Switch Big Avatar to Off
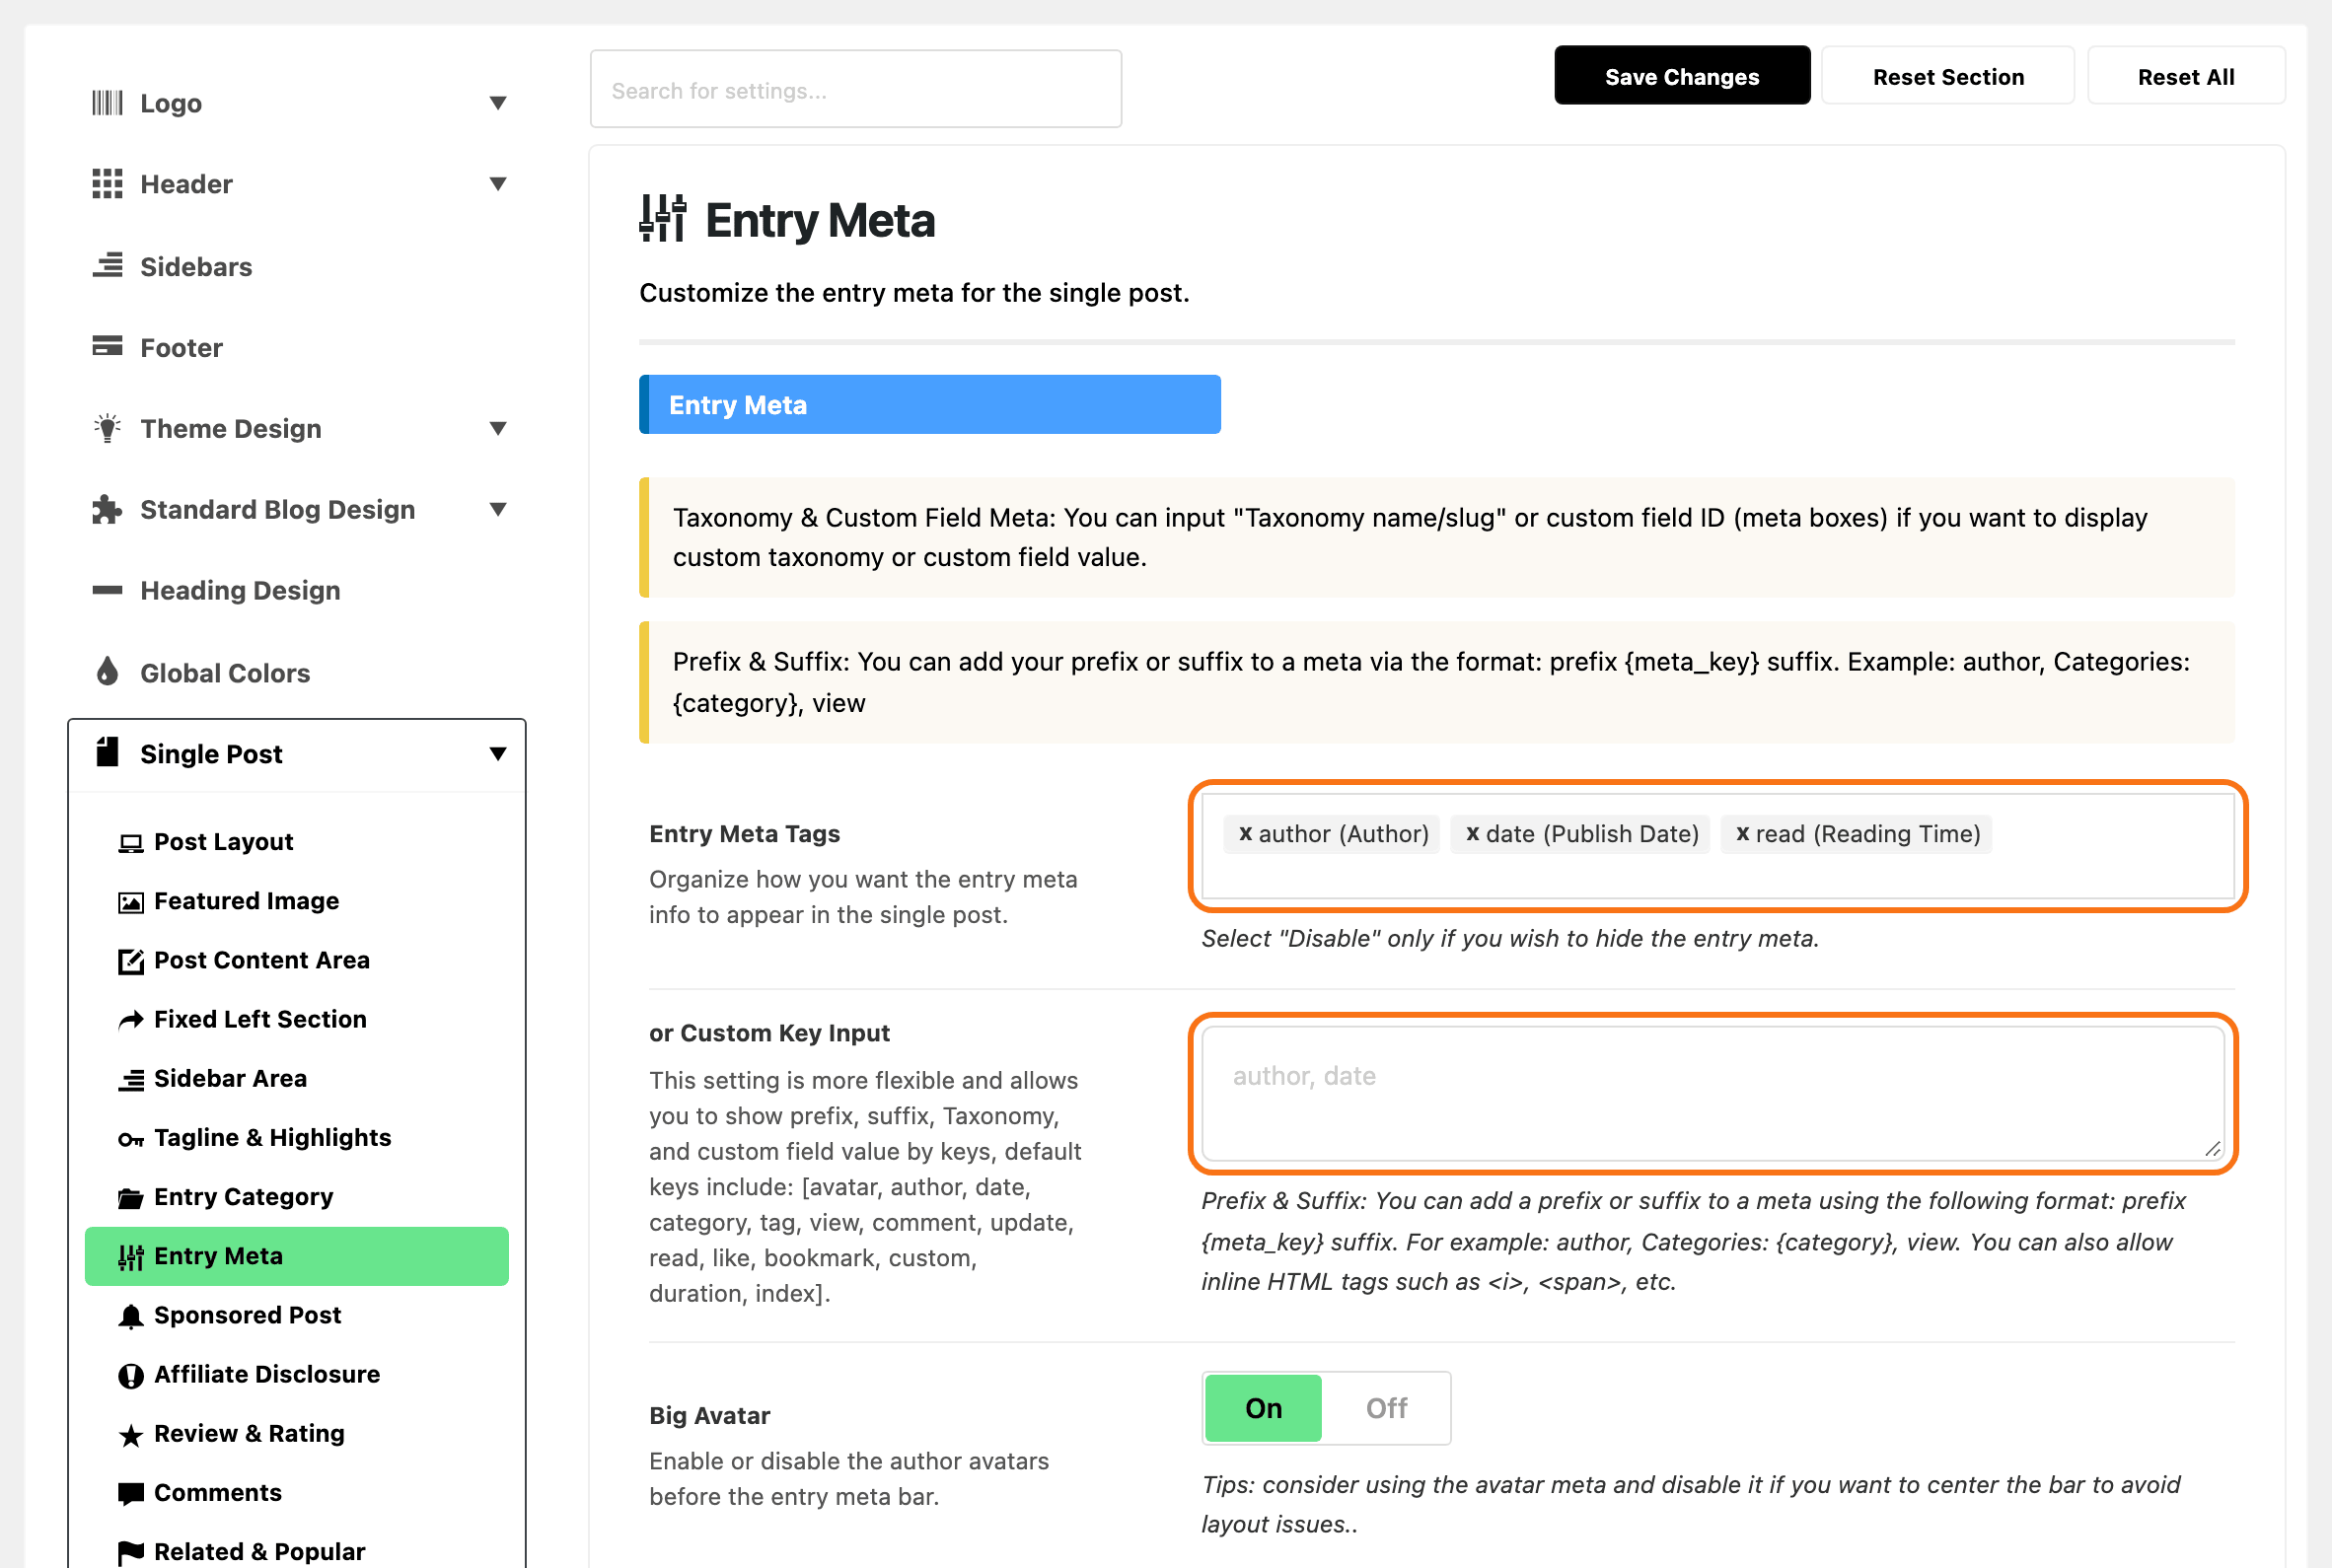The image size is (2332, 1568). pyautogui.click(x=1386, y=1408)
